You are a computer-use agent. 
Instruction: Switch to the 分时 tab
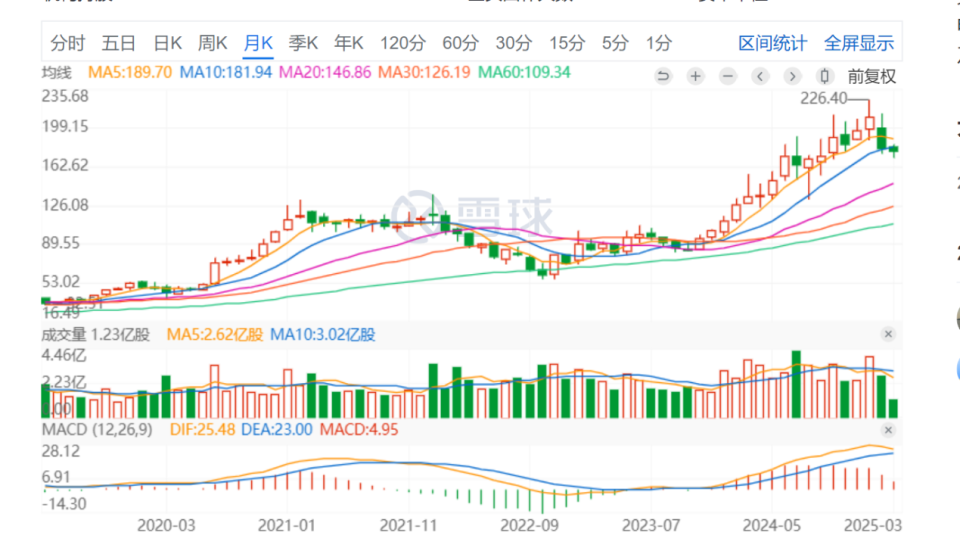coord(68,43)
